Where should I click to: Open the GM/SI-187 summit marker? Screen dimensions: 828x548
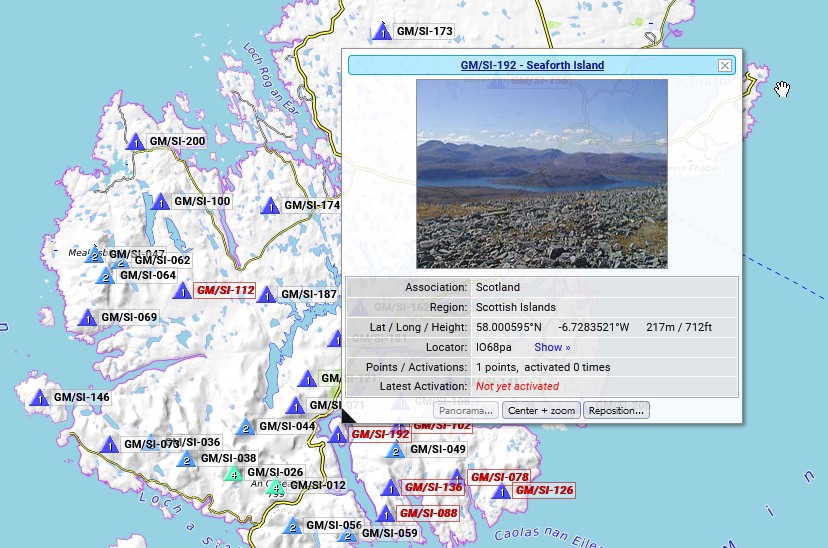tap(267, 295)
